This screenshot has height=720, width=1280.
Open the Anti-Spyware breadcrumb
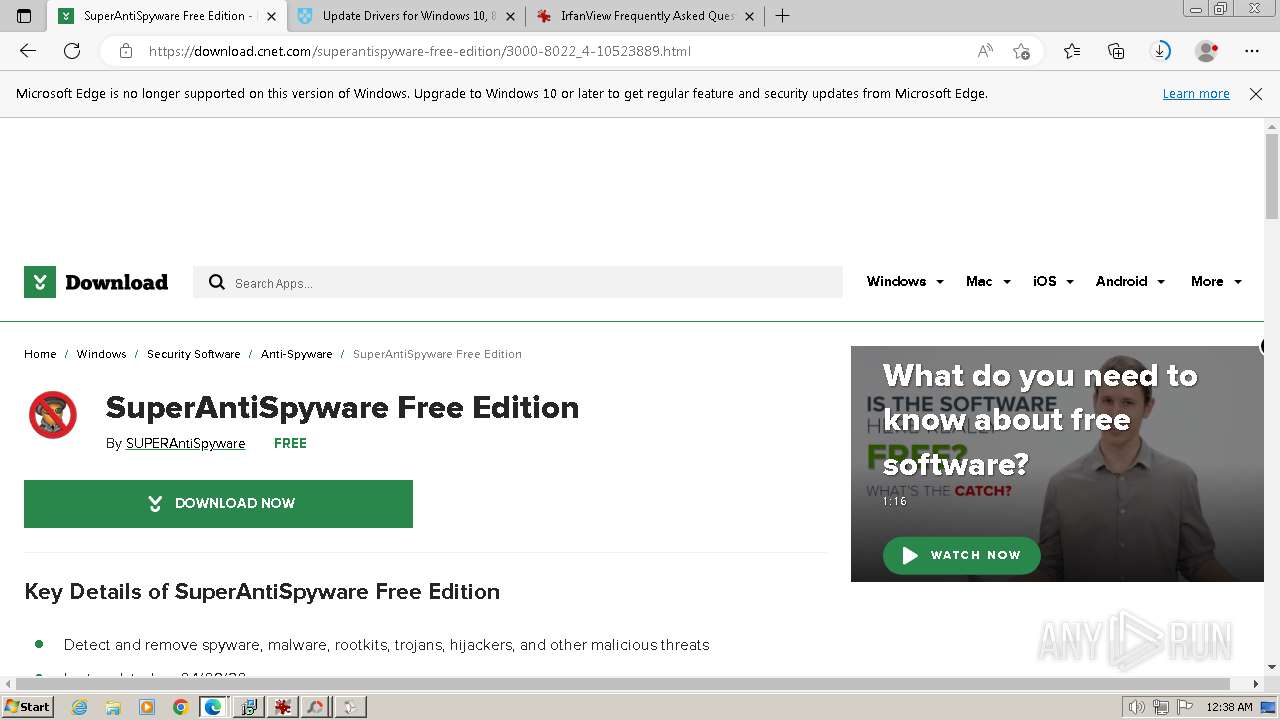(296, 354)
